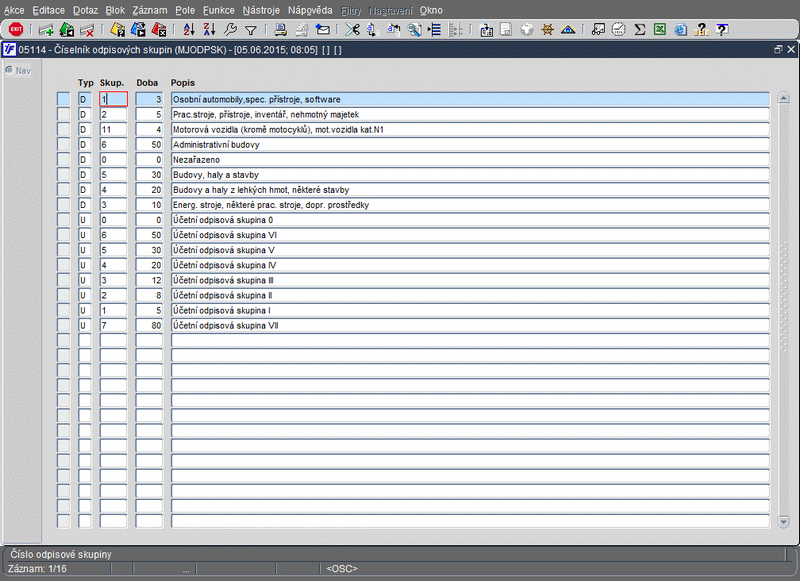Click the 'Administrativní budovy' cell

pyautogui.click(x=470, y=144)
